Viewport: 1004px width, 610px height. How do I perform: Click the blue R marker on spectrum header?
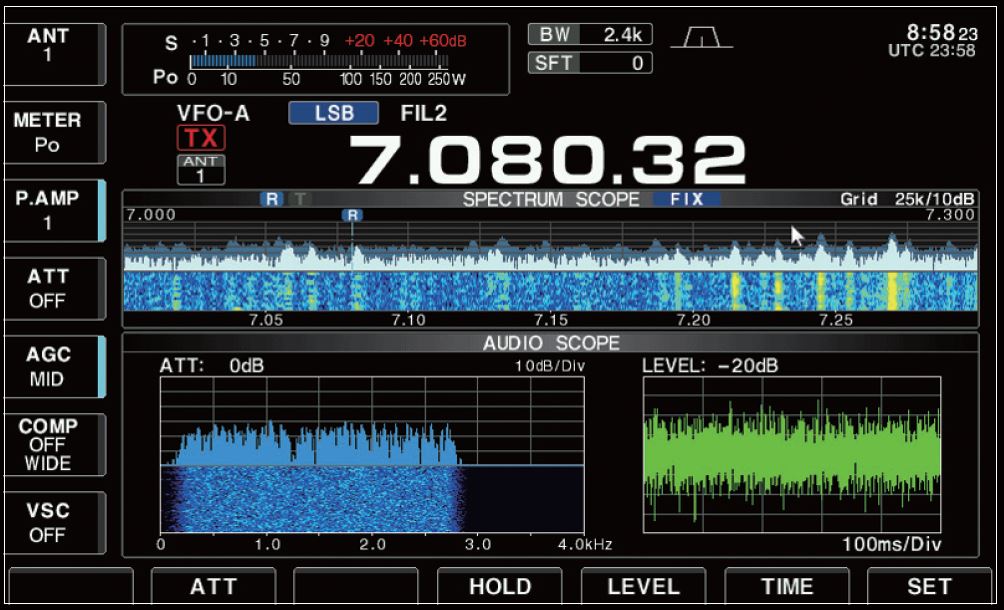click(x=271, y=199)
